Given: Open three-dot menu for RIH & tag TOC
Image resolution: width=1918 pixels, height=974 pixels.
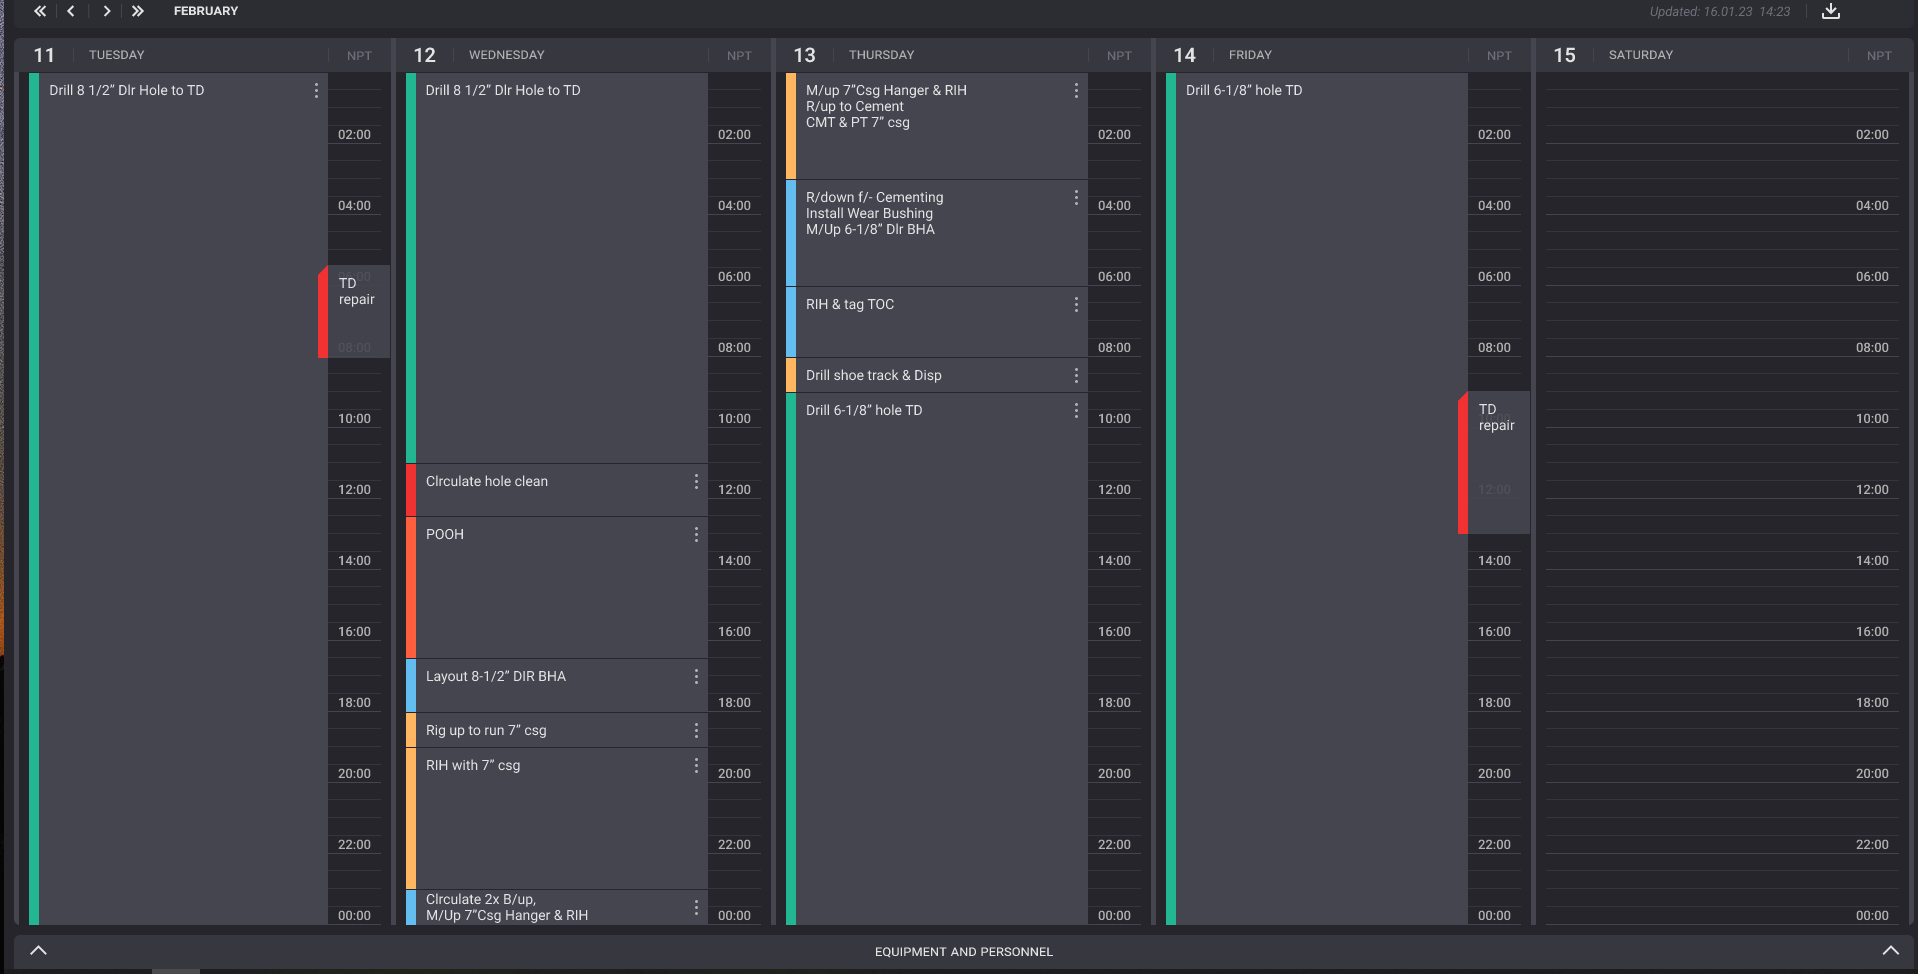Looking at the screenshot, I should pos(1076,305).
